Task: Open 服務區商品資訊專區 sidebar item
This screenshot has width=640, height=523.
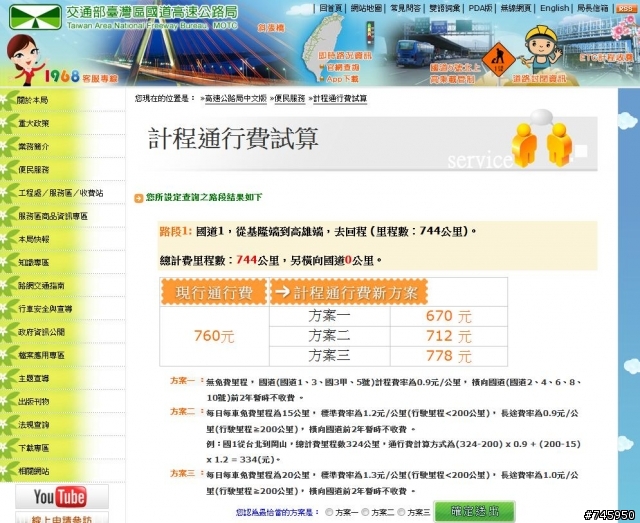Action: 53,216
